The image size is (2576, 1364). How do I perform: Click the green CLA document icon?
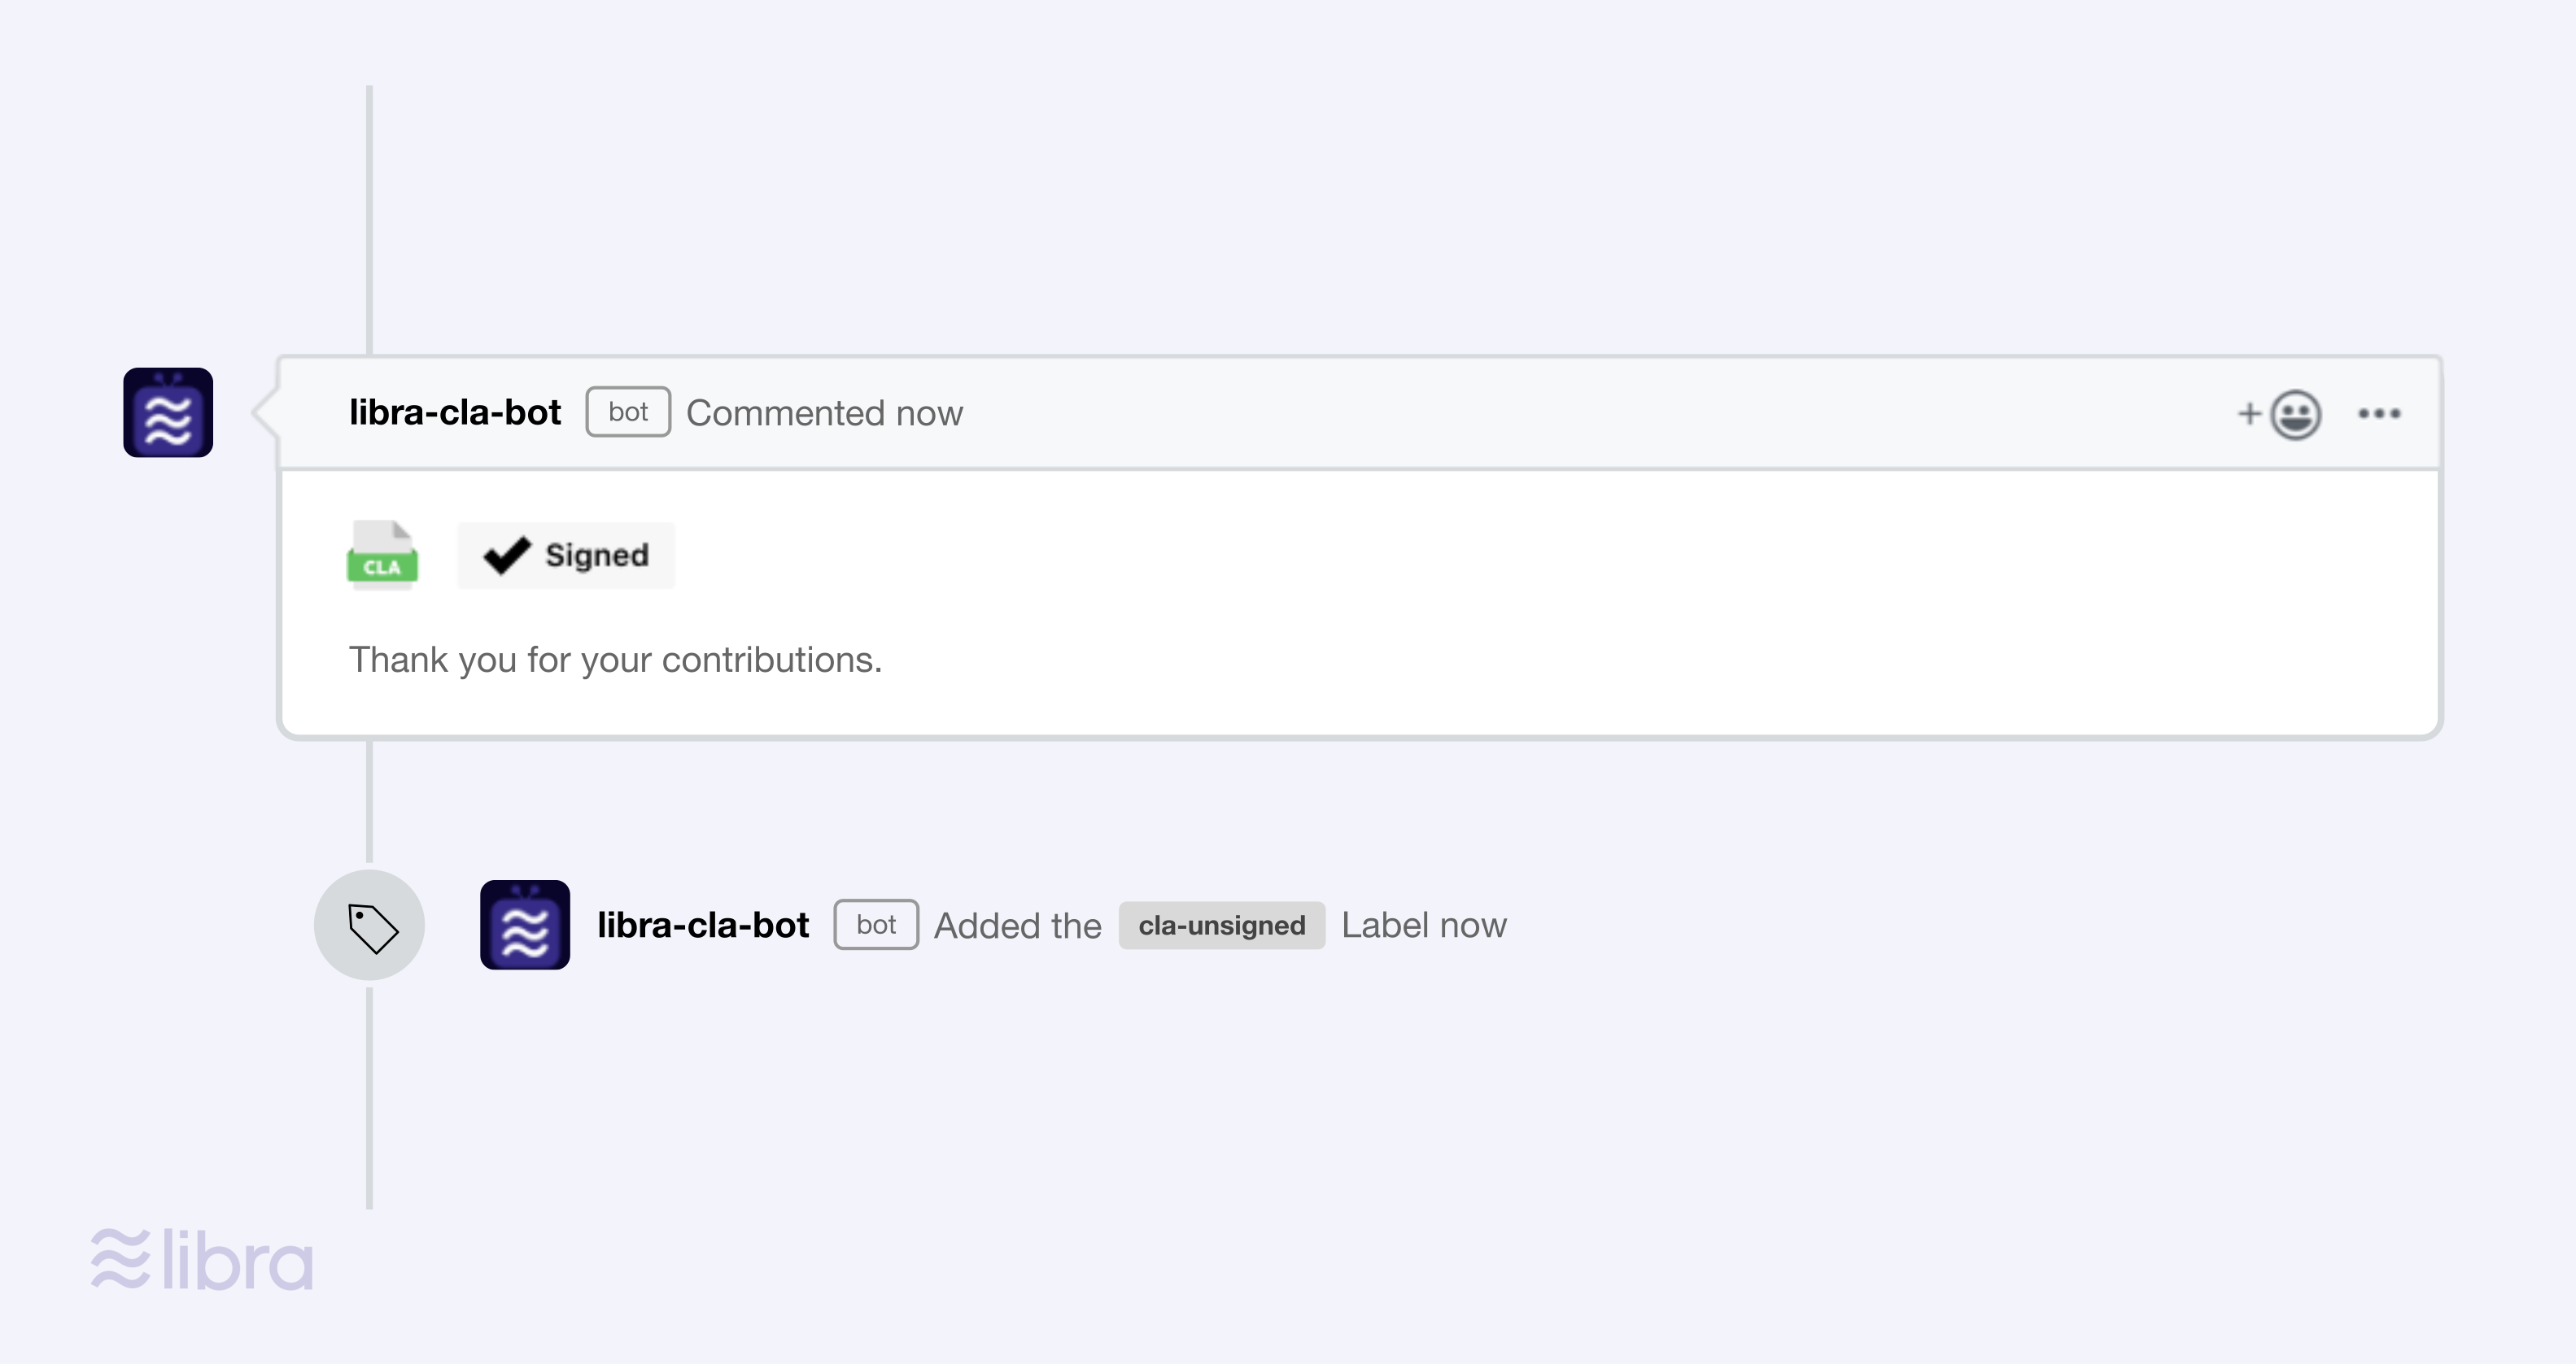click(382, 555)
